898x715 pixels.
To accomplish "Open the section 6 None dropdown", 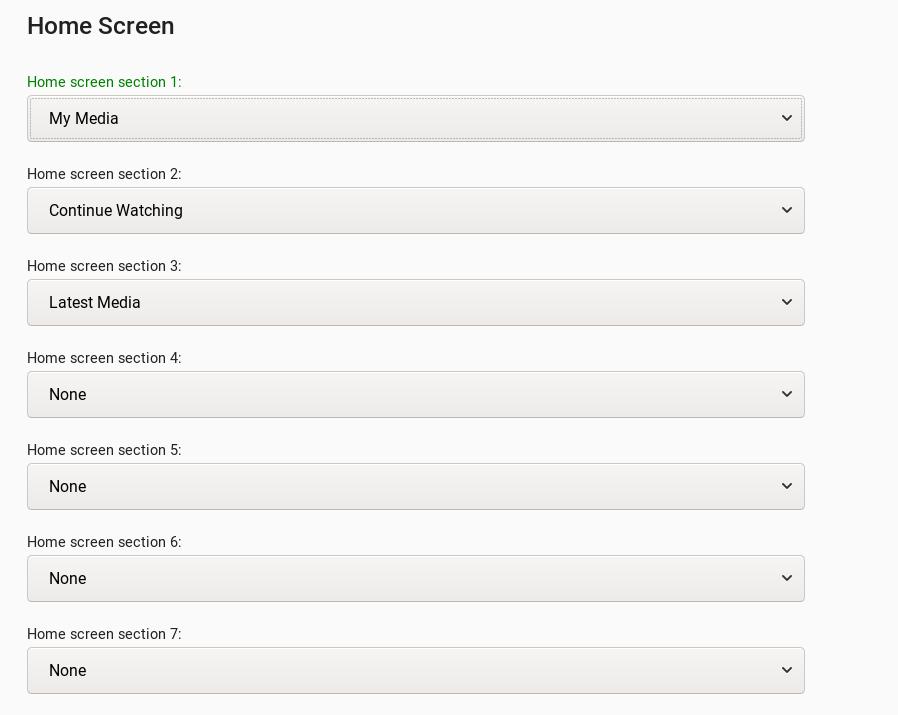I will click(416, 579).
